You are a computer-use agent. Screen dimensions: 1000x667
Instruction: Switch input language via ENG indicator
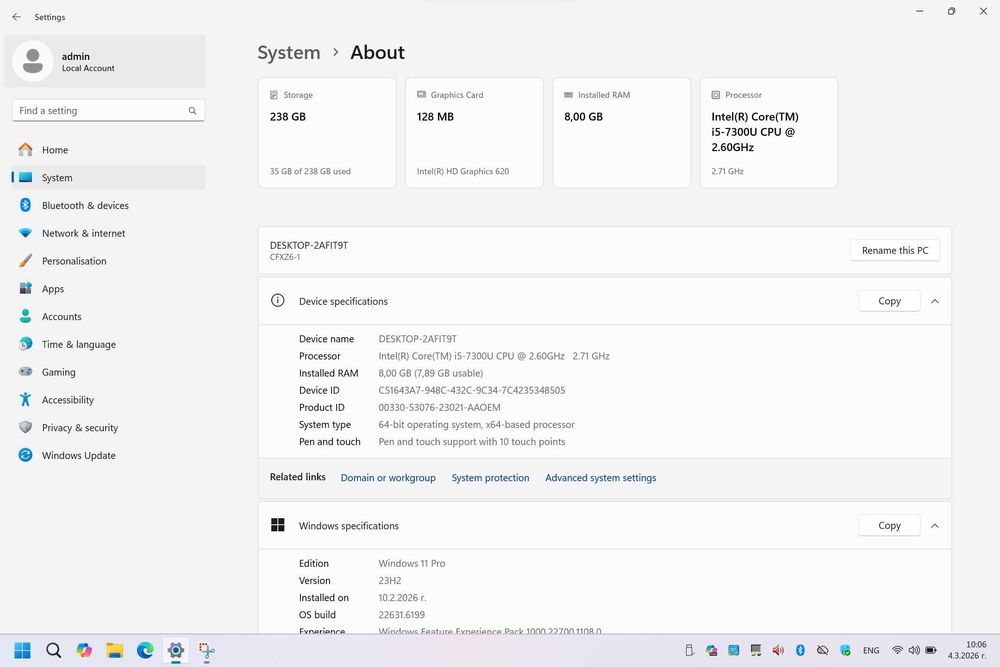click(x=871, y=650)
